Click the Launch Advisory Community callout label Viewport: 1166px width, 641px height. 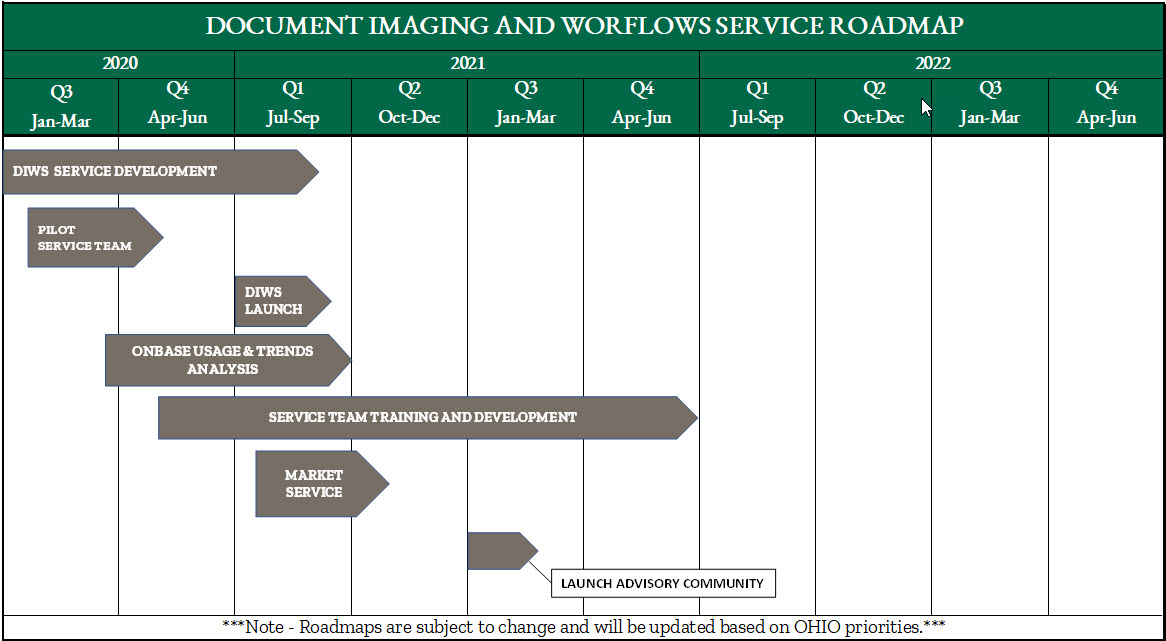661,583
